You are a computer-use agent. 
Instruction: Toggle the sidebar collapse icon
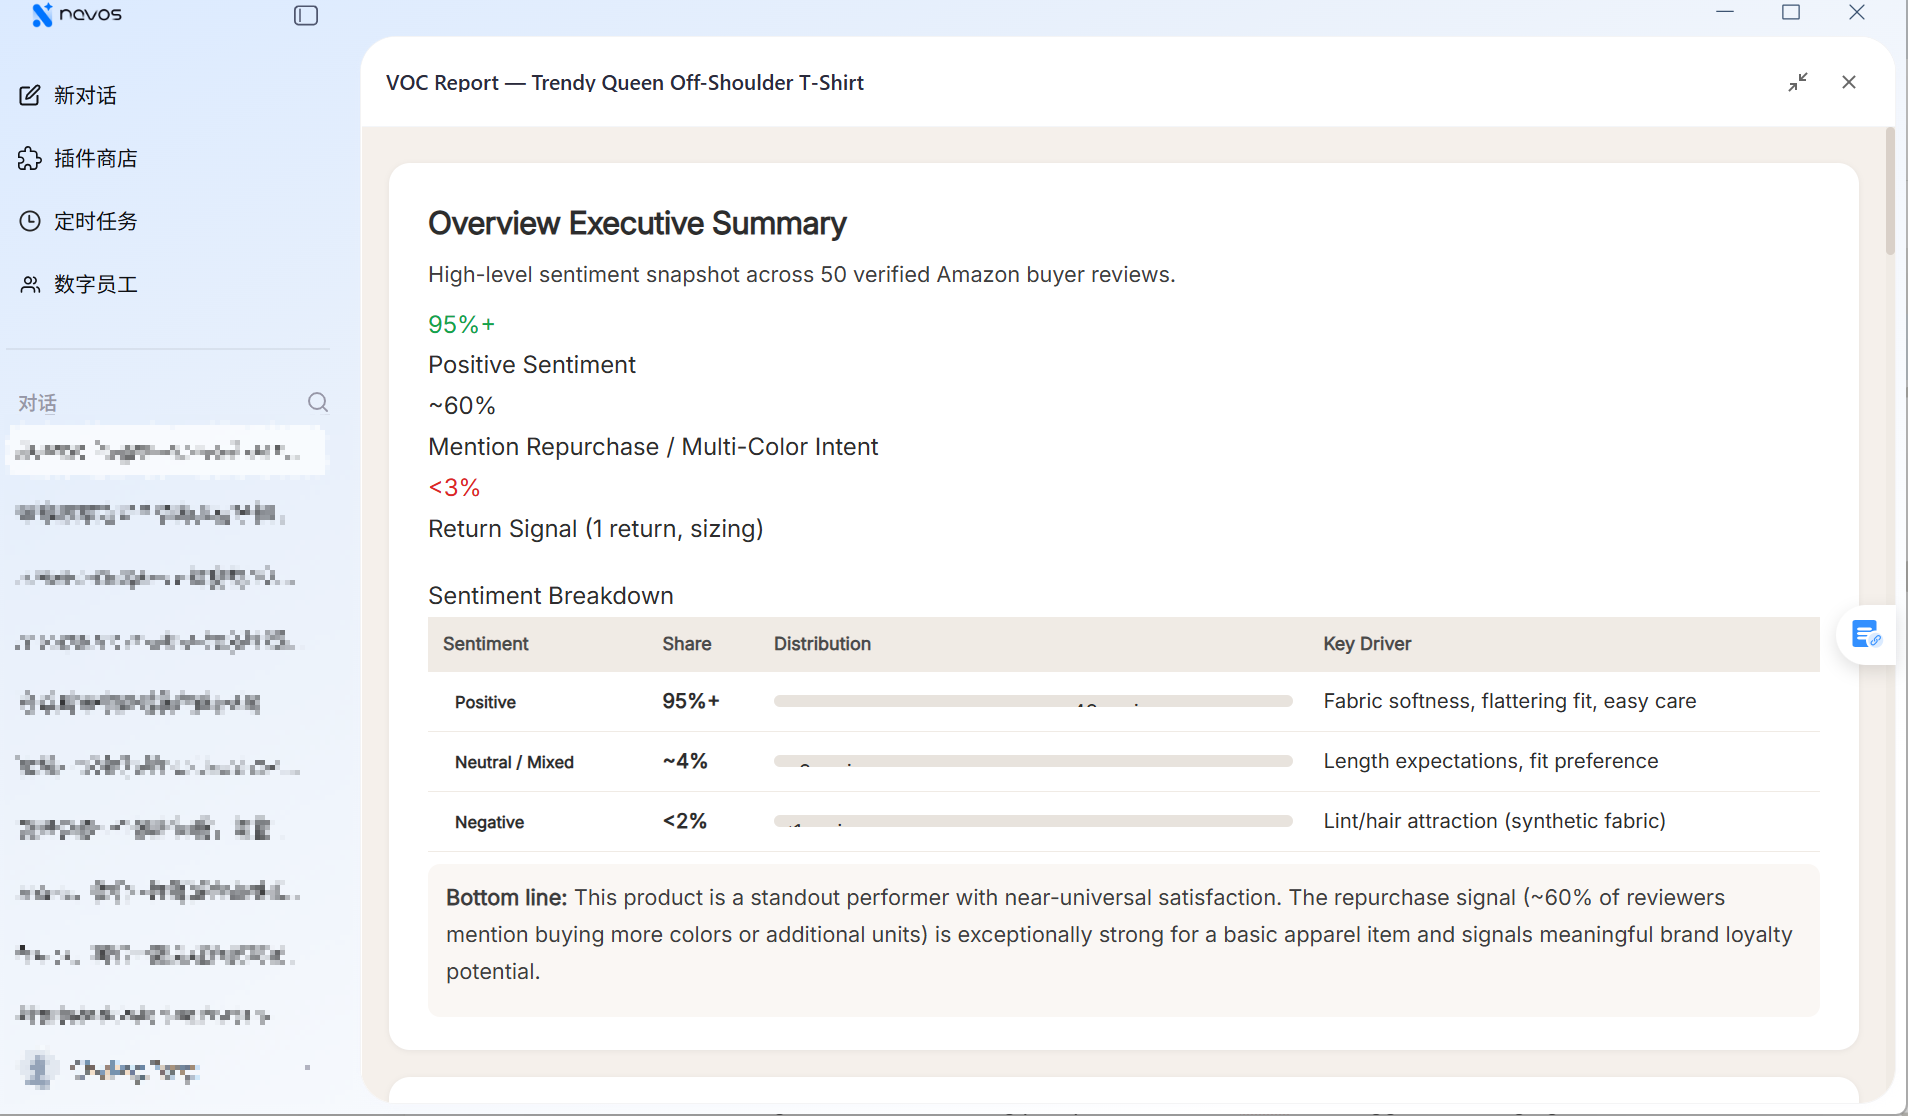tap(306, 15)
